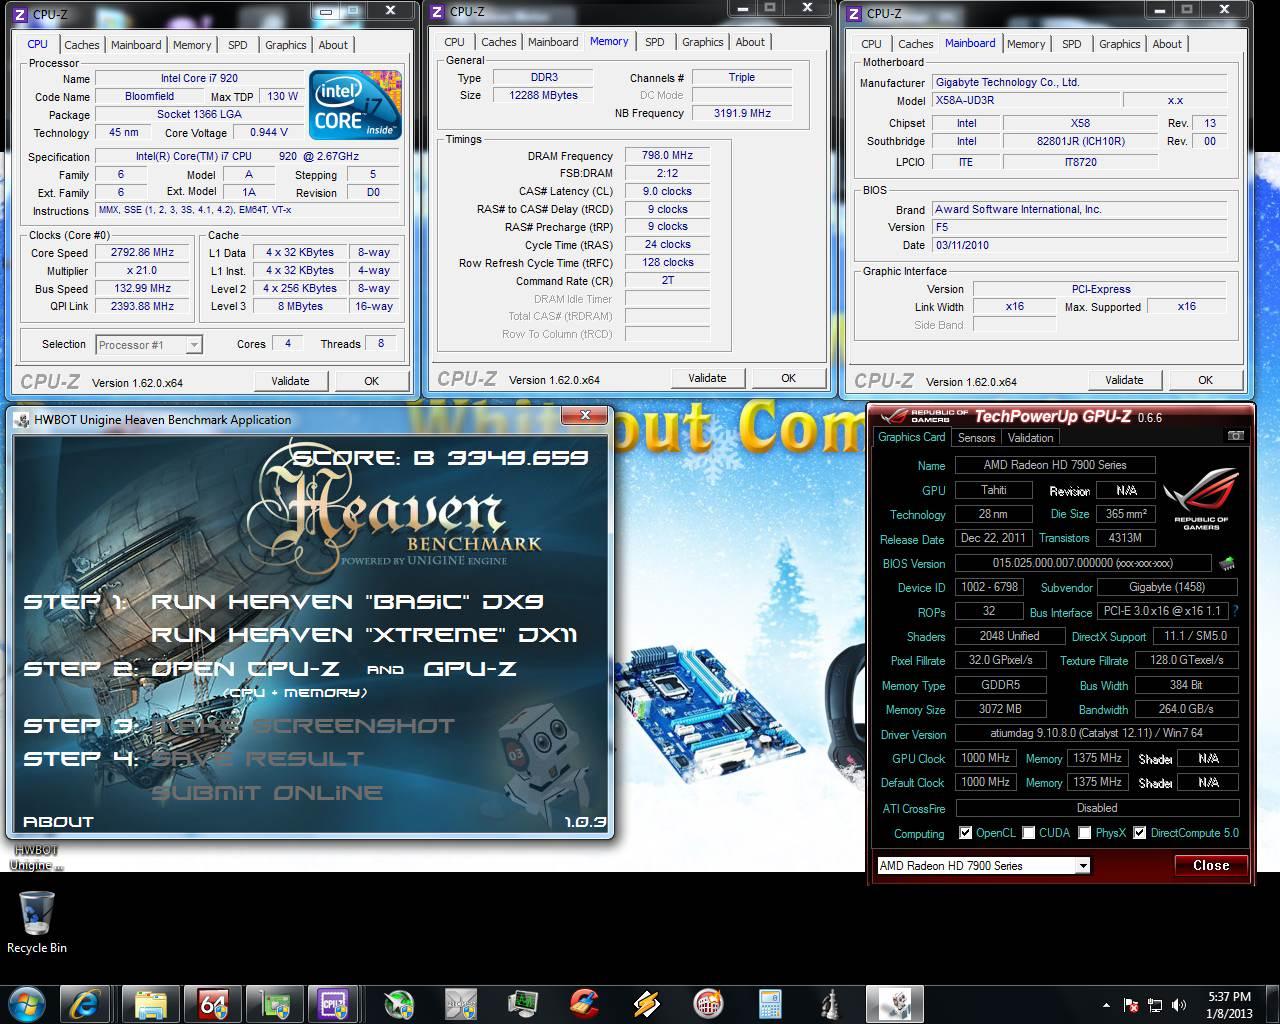Open SPD tab in the middle CPU-Z window
The height and width of the screenshot is (1024, 1280).
pos(654,42)
